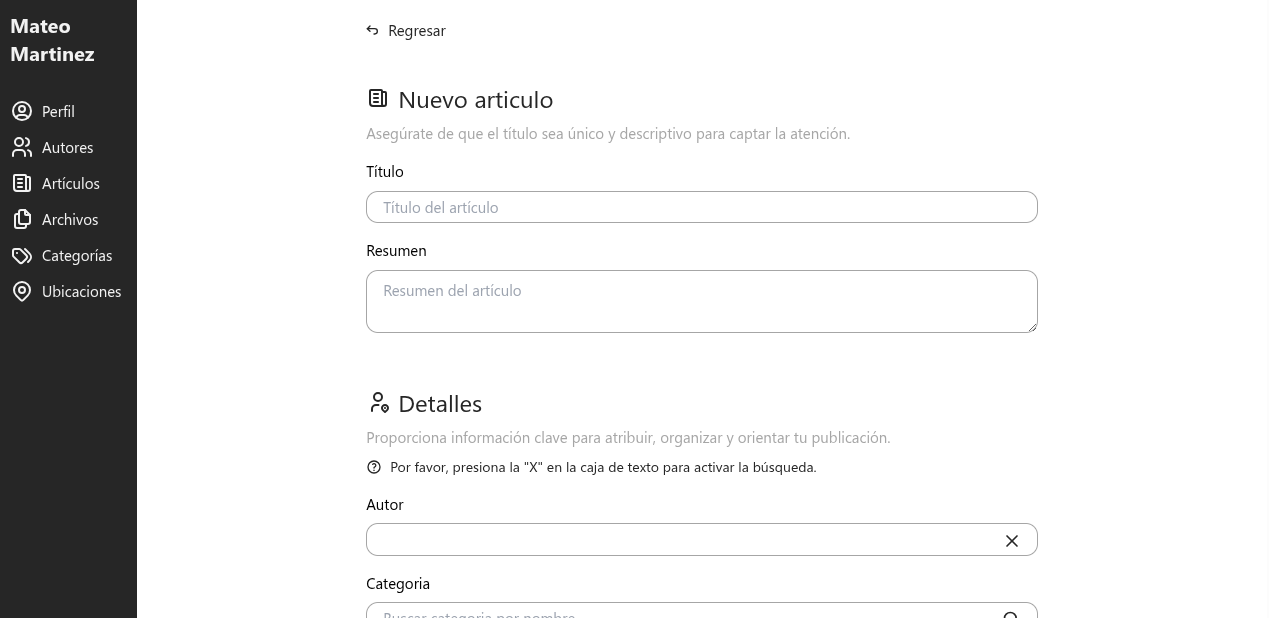Screen dimensions: 1269x618
Task: Navigate to Archivos in sidebar
Action: (70, 220)
